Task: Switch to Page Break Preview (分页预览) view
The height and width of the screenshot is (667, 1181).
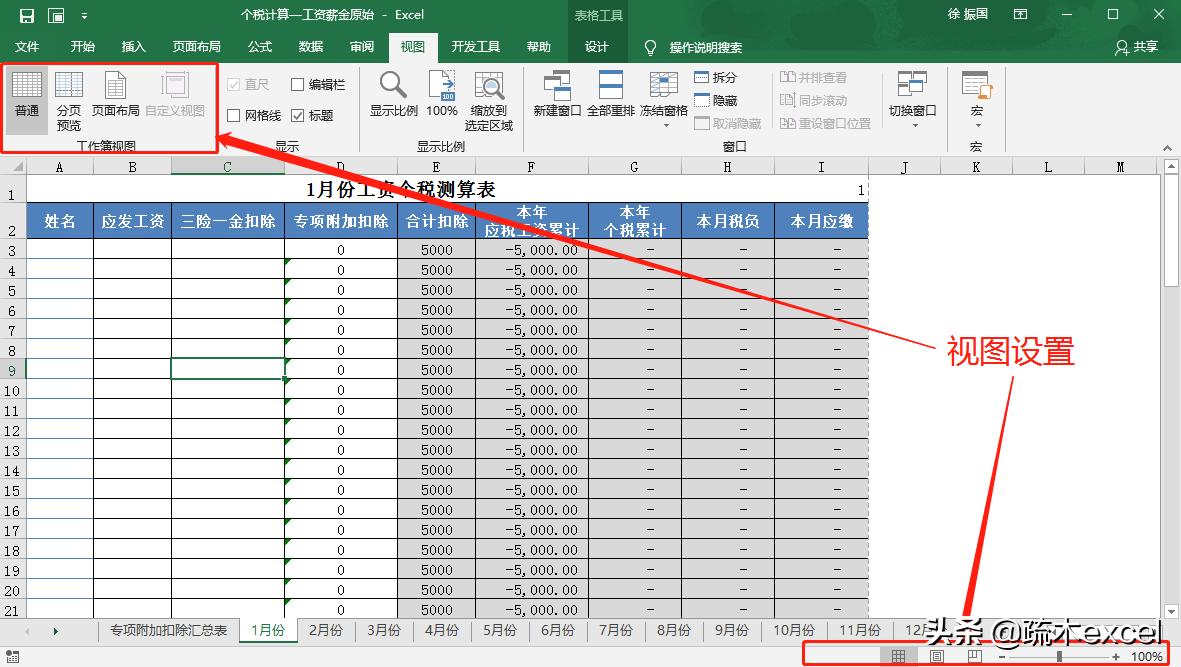Action: [x=67, y=97]
